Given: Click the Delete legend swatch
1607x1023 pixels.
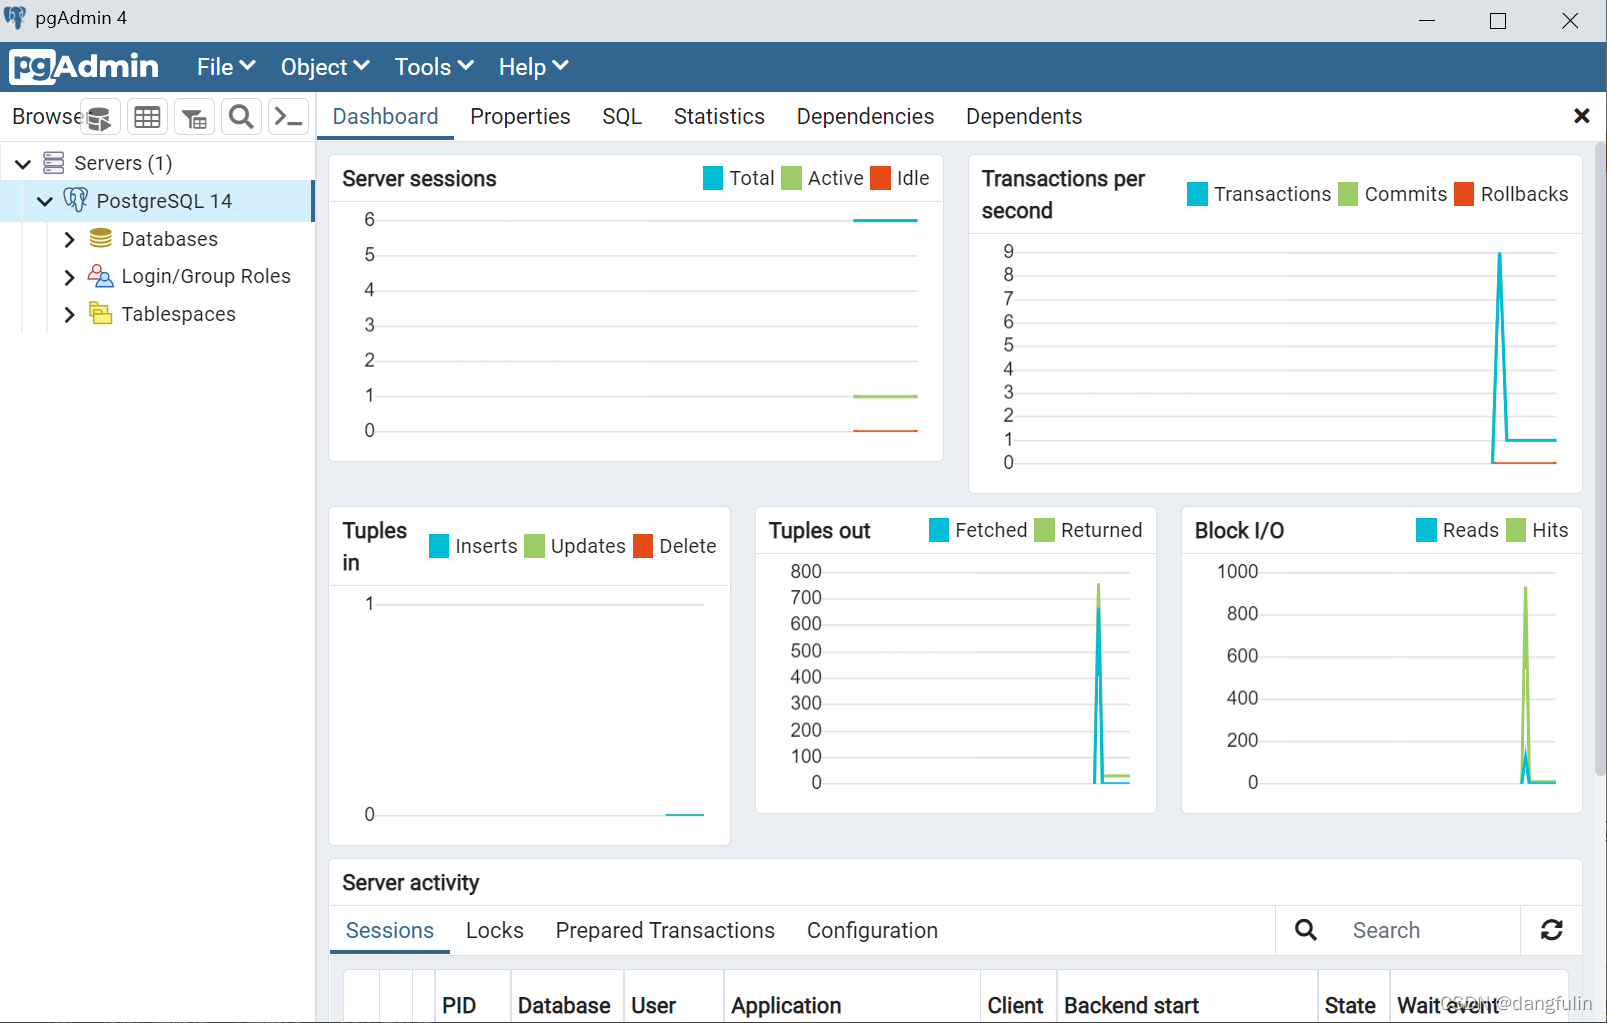Looking at the screenshot, I should (x=643, y=546).
